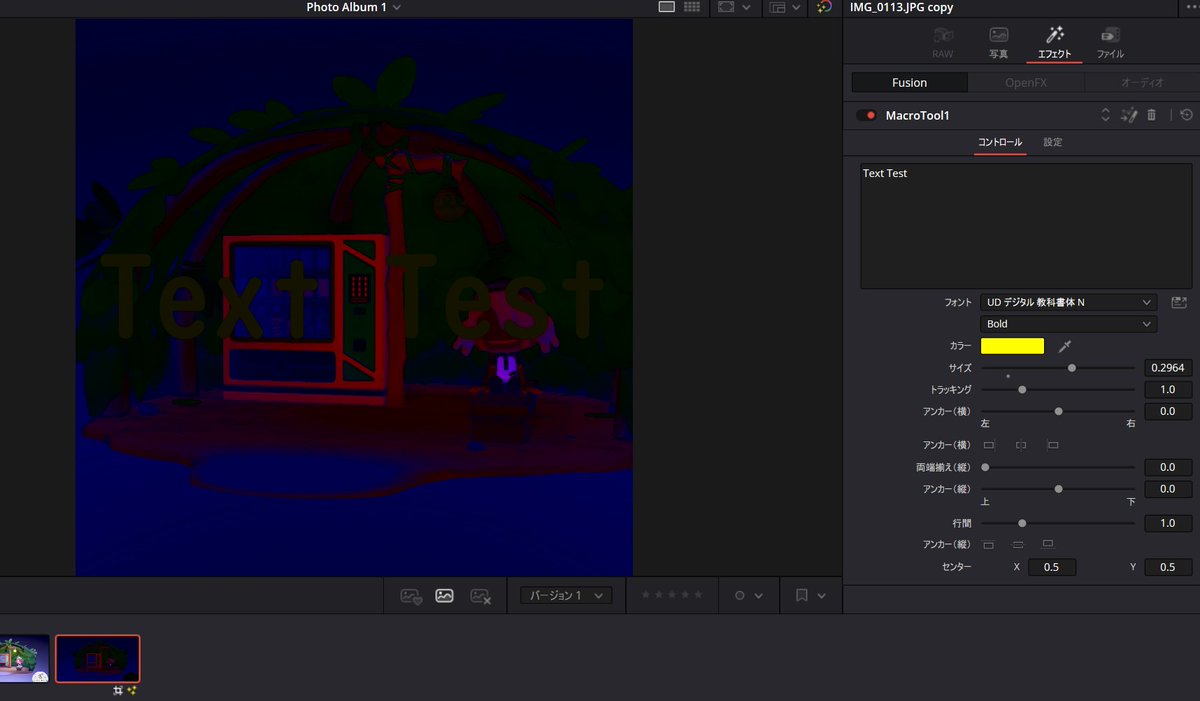This screenshot has width=1200, height=701.
Task: Toggle the MacroTool1 enable switch
Action: point(866,116)
